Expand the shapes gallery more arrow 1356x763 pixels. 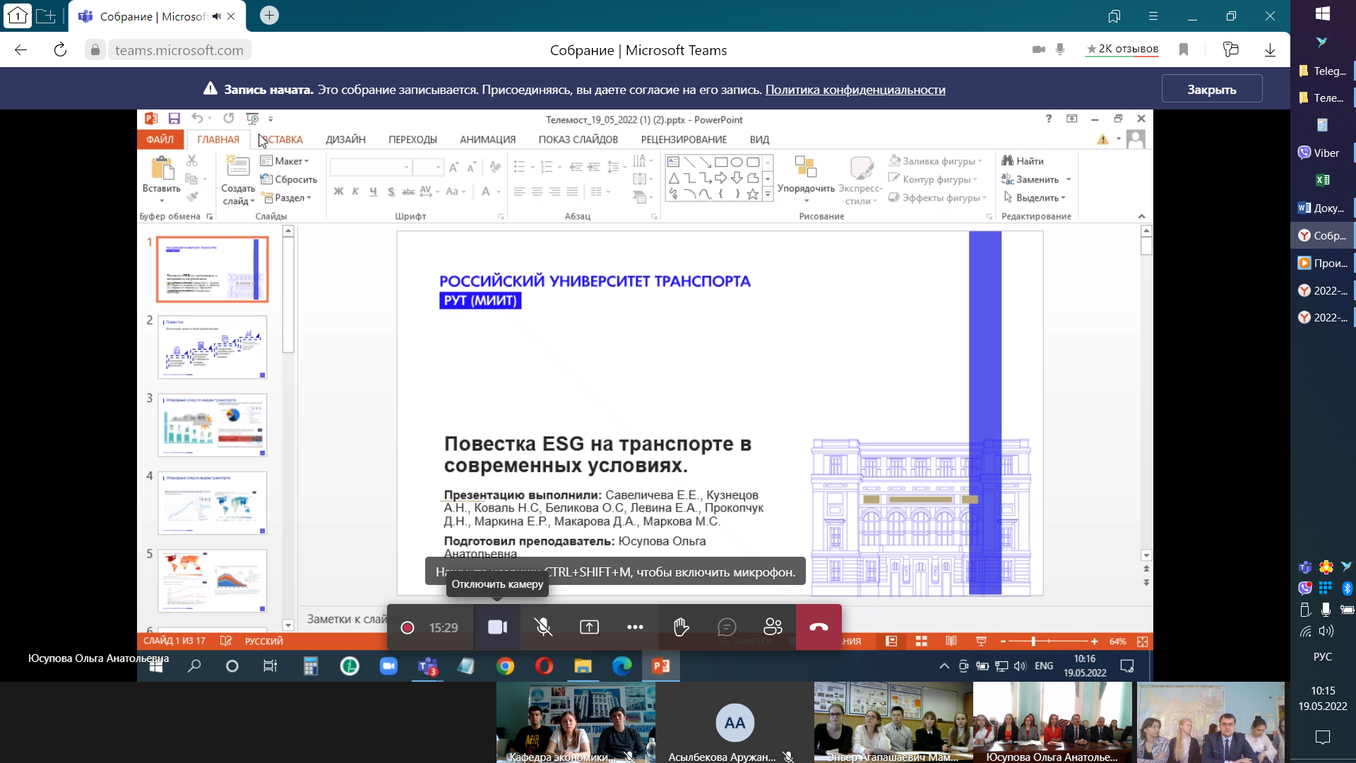[x=768, y=195]
